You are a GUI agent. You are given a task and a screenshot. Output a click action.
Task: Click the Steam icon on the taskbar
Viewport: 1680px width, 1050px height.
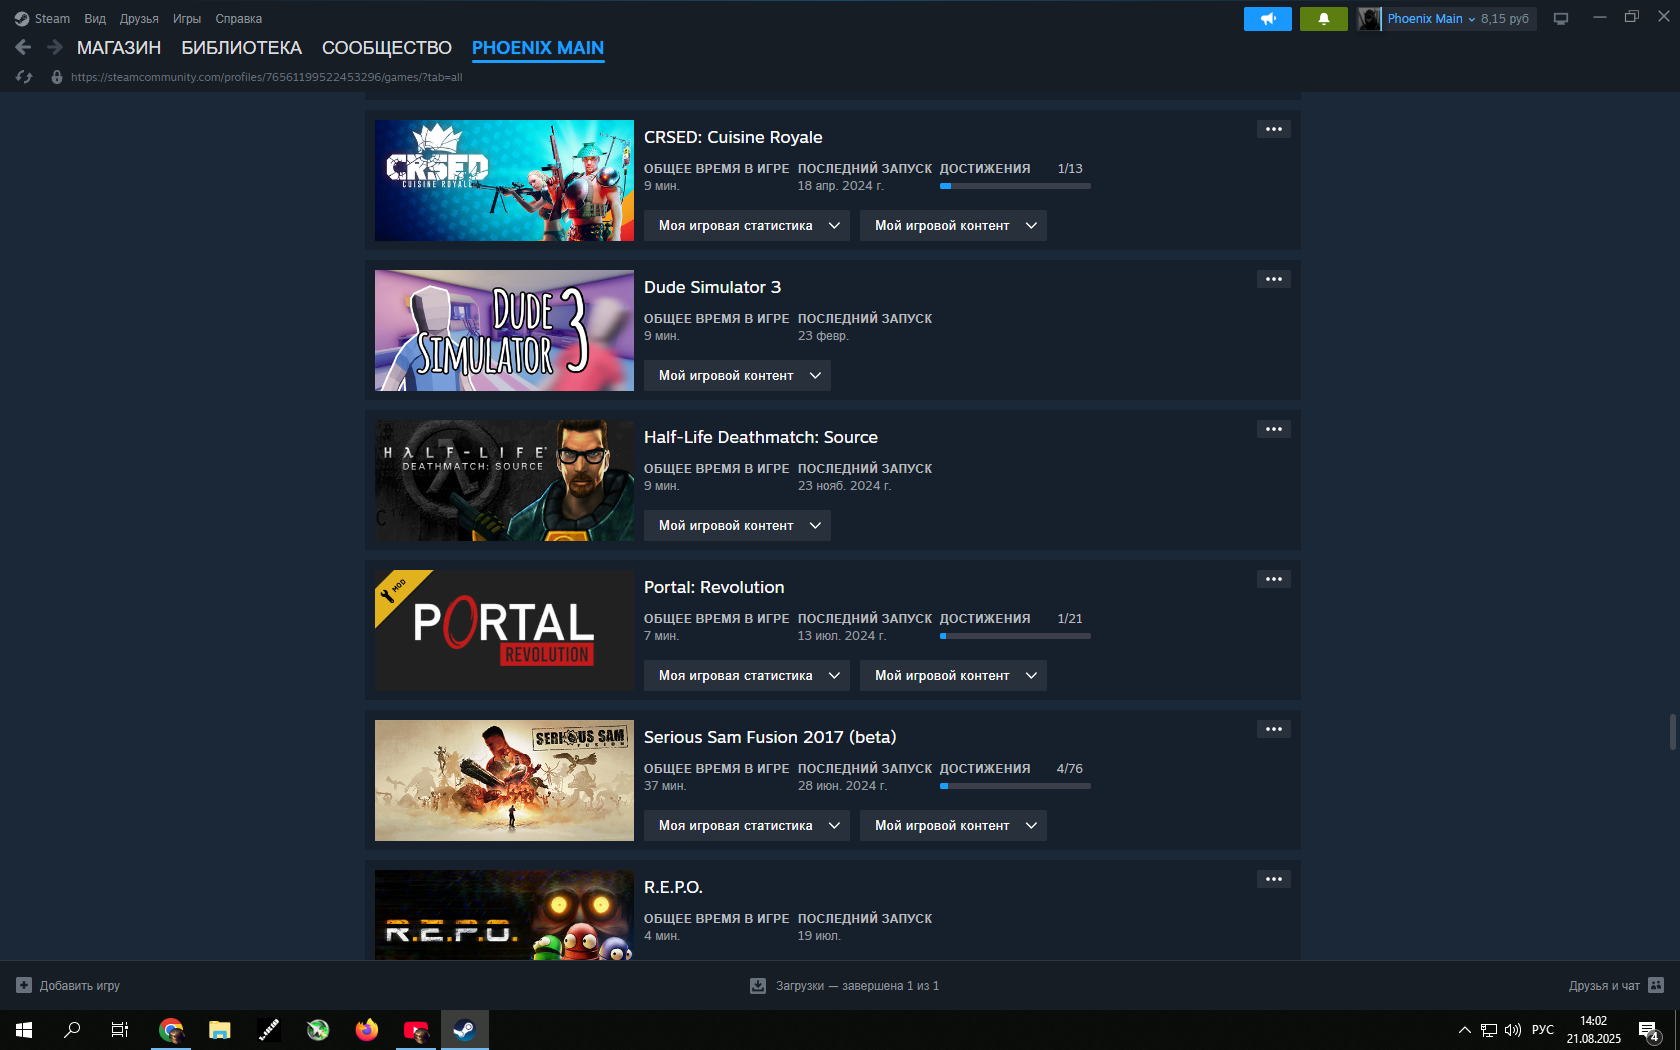coord(464,1030)
